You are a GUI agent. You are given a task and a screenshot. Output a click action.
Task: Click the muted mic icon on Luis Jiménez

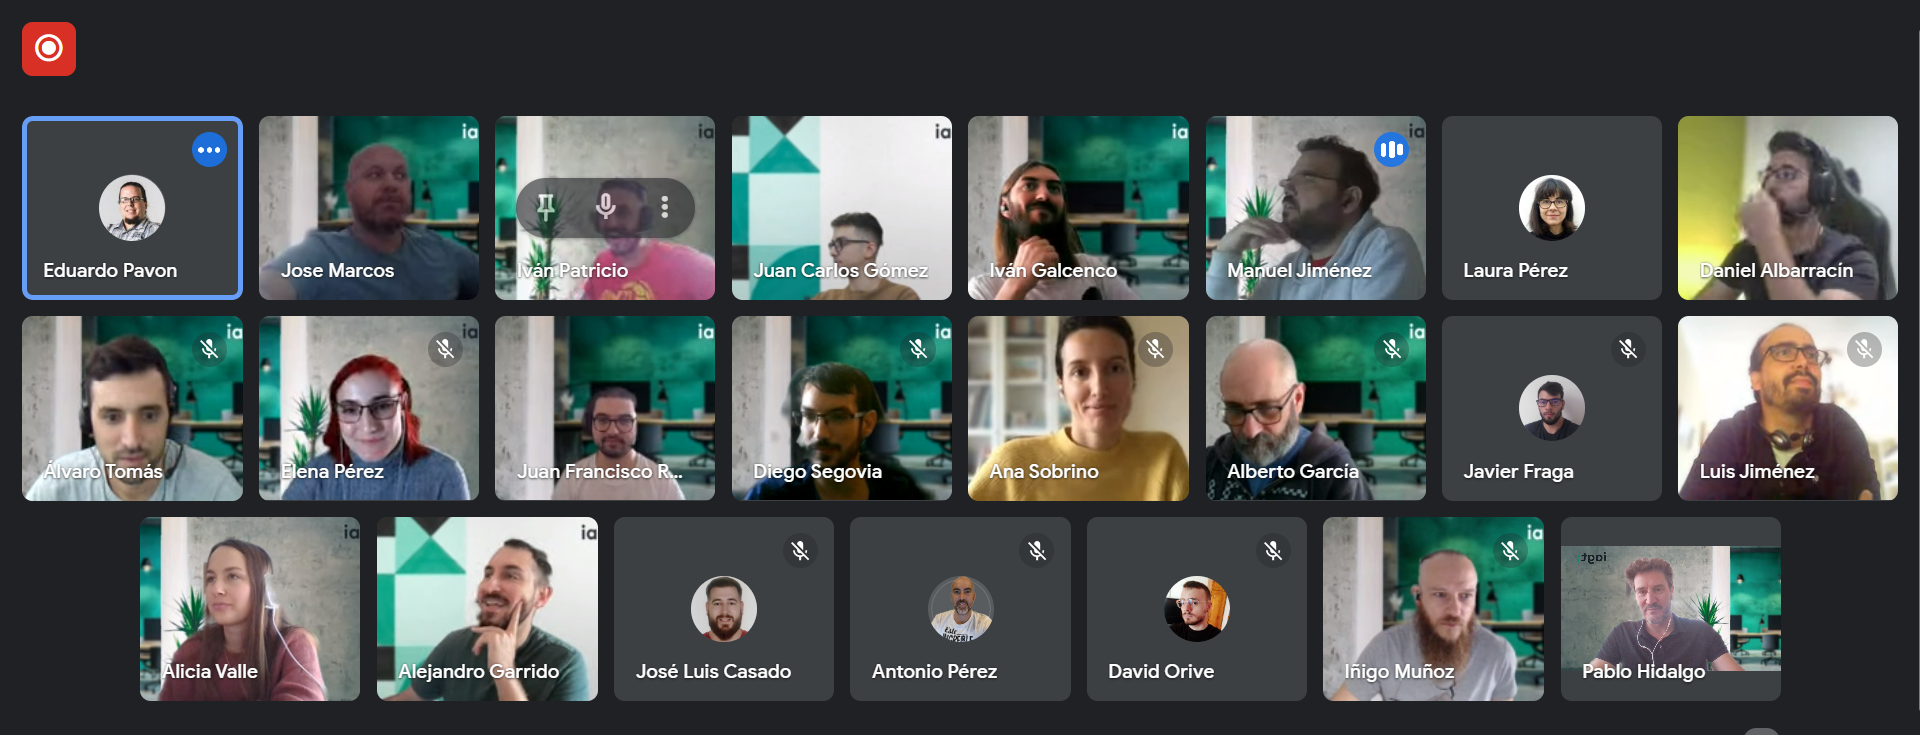(1864, 349)
